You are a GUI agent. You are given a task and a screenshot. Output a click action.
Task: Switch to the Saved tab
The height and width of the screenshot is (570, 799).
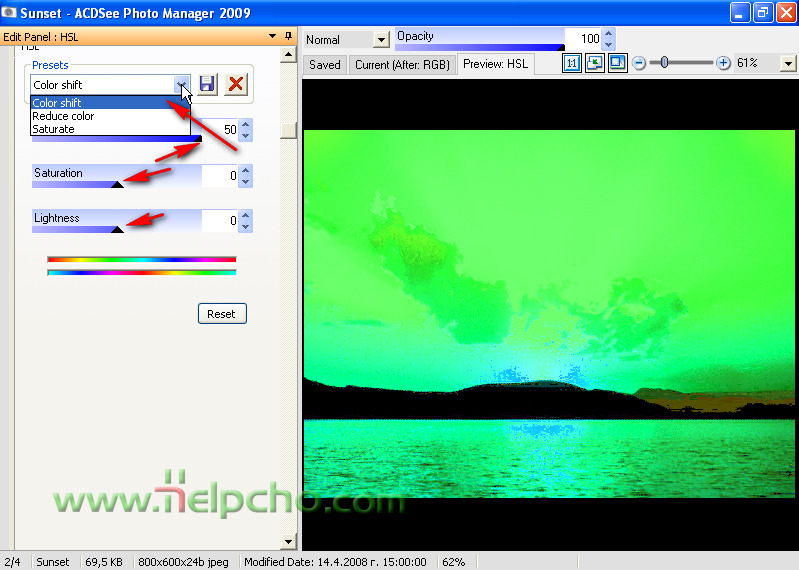(x=325, y=65)
